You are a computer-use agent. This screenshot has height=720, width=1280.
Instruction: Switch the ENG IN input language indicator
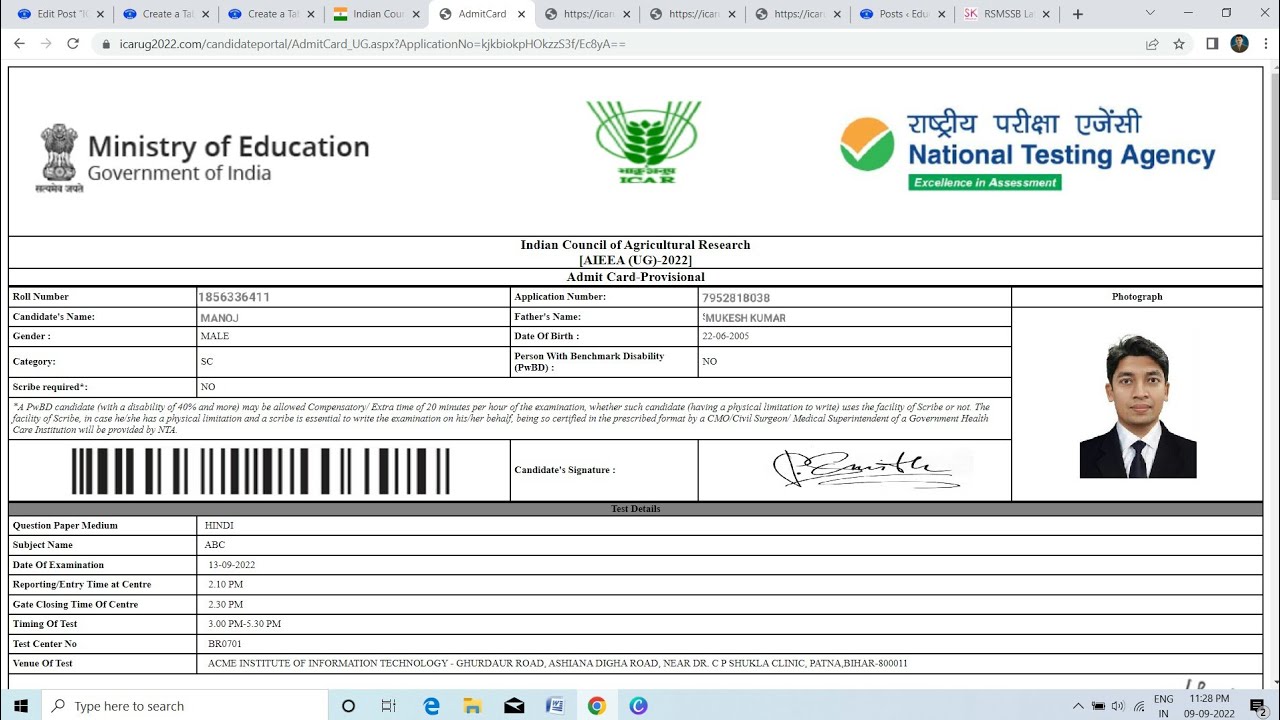[x=1164, y=706]
